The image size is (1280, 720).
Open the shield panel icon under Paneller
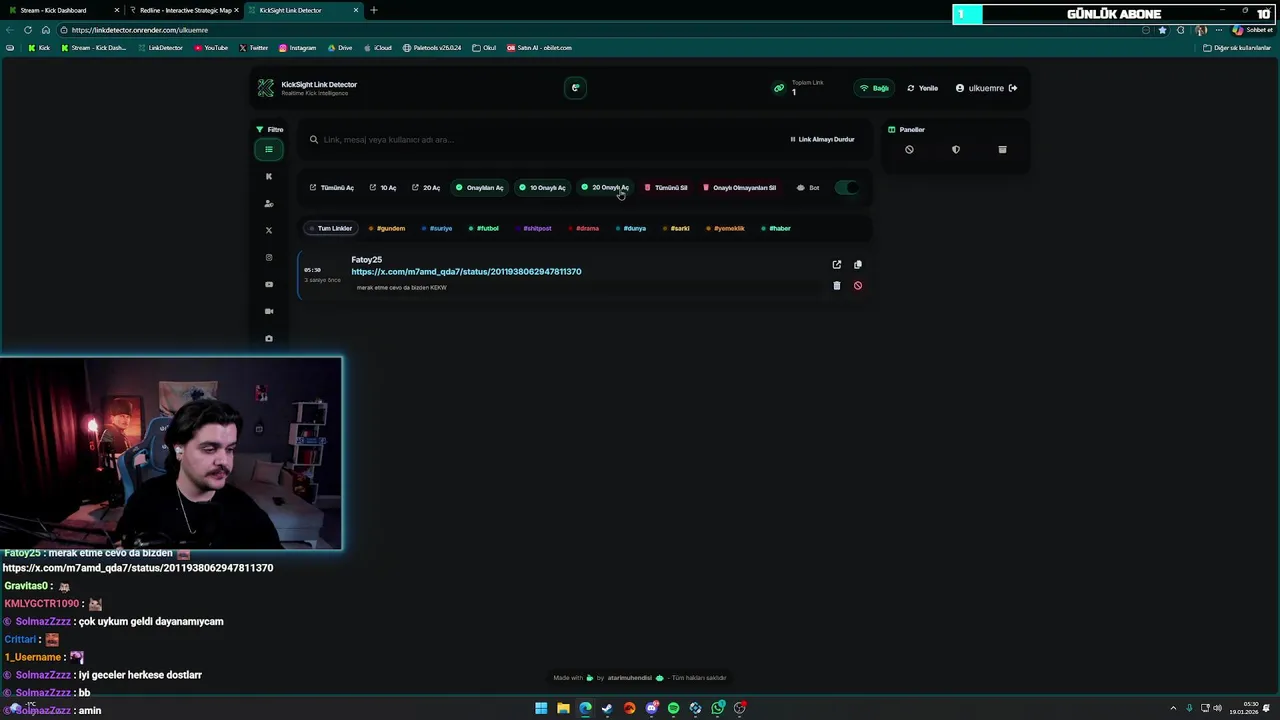pos(955,150)
